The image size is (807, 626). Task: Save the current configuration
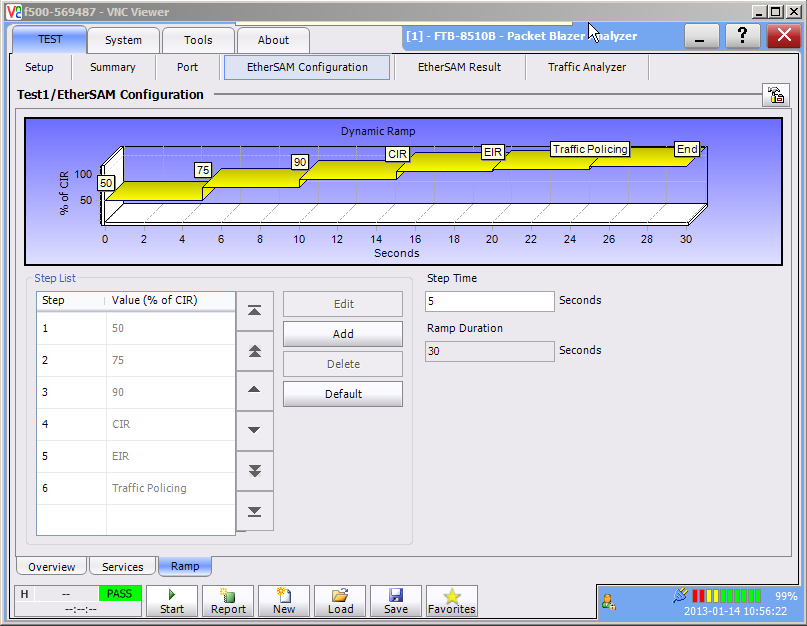click(396, 601)
